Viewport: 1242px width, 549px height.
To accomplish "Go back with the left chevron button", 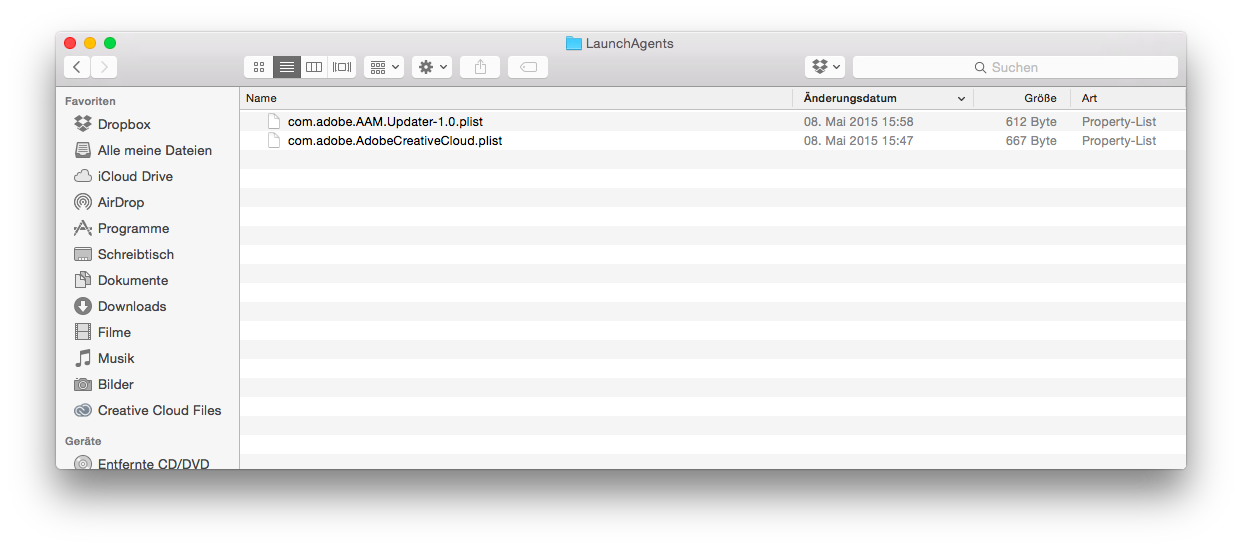I will [77, 67].
